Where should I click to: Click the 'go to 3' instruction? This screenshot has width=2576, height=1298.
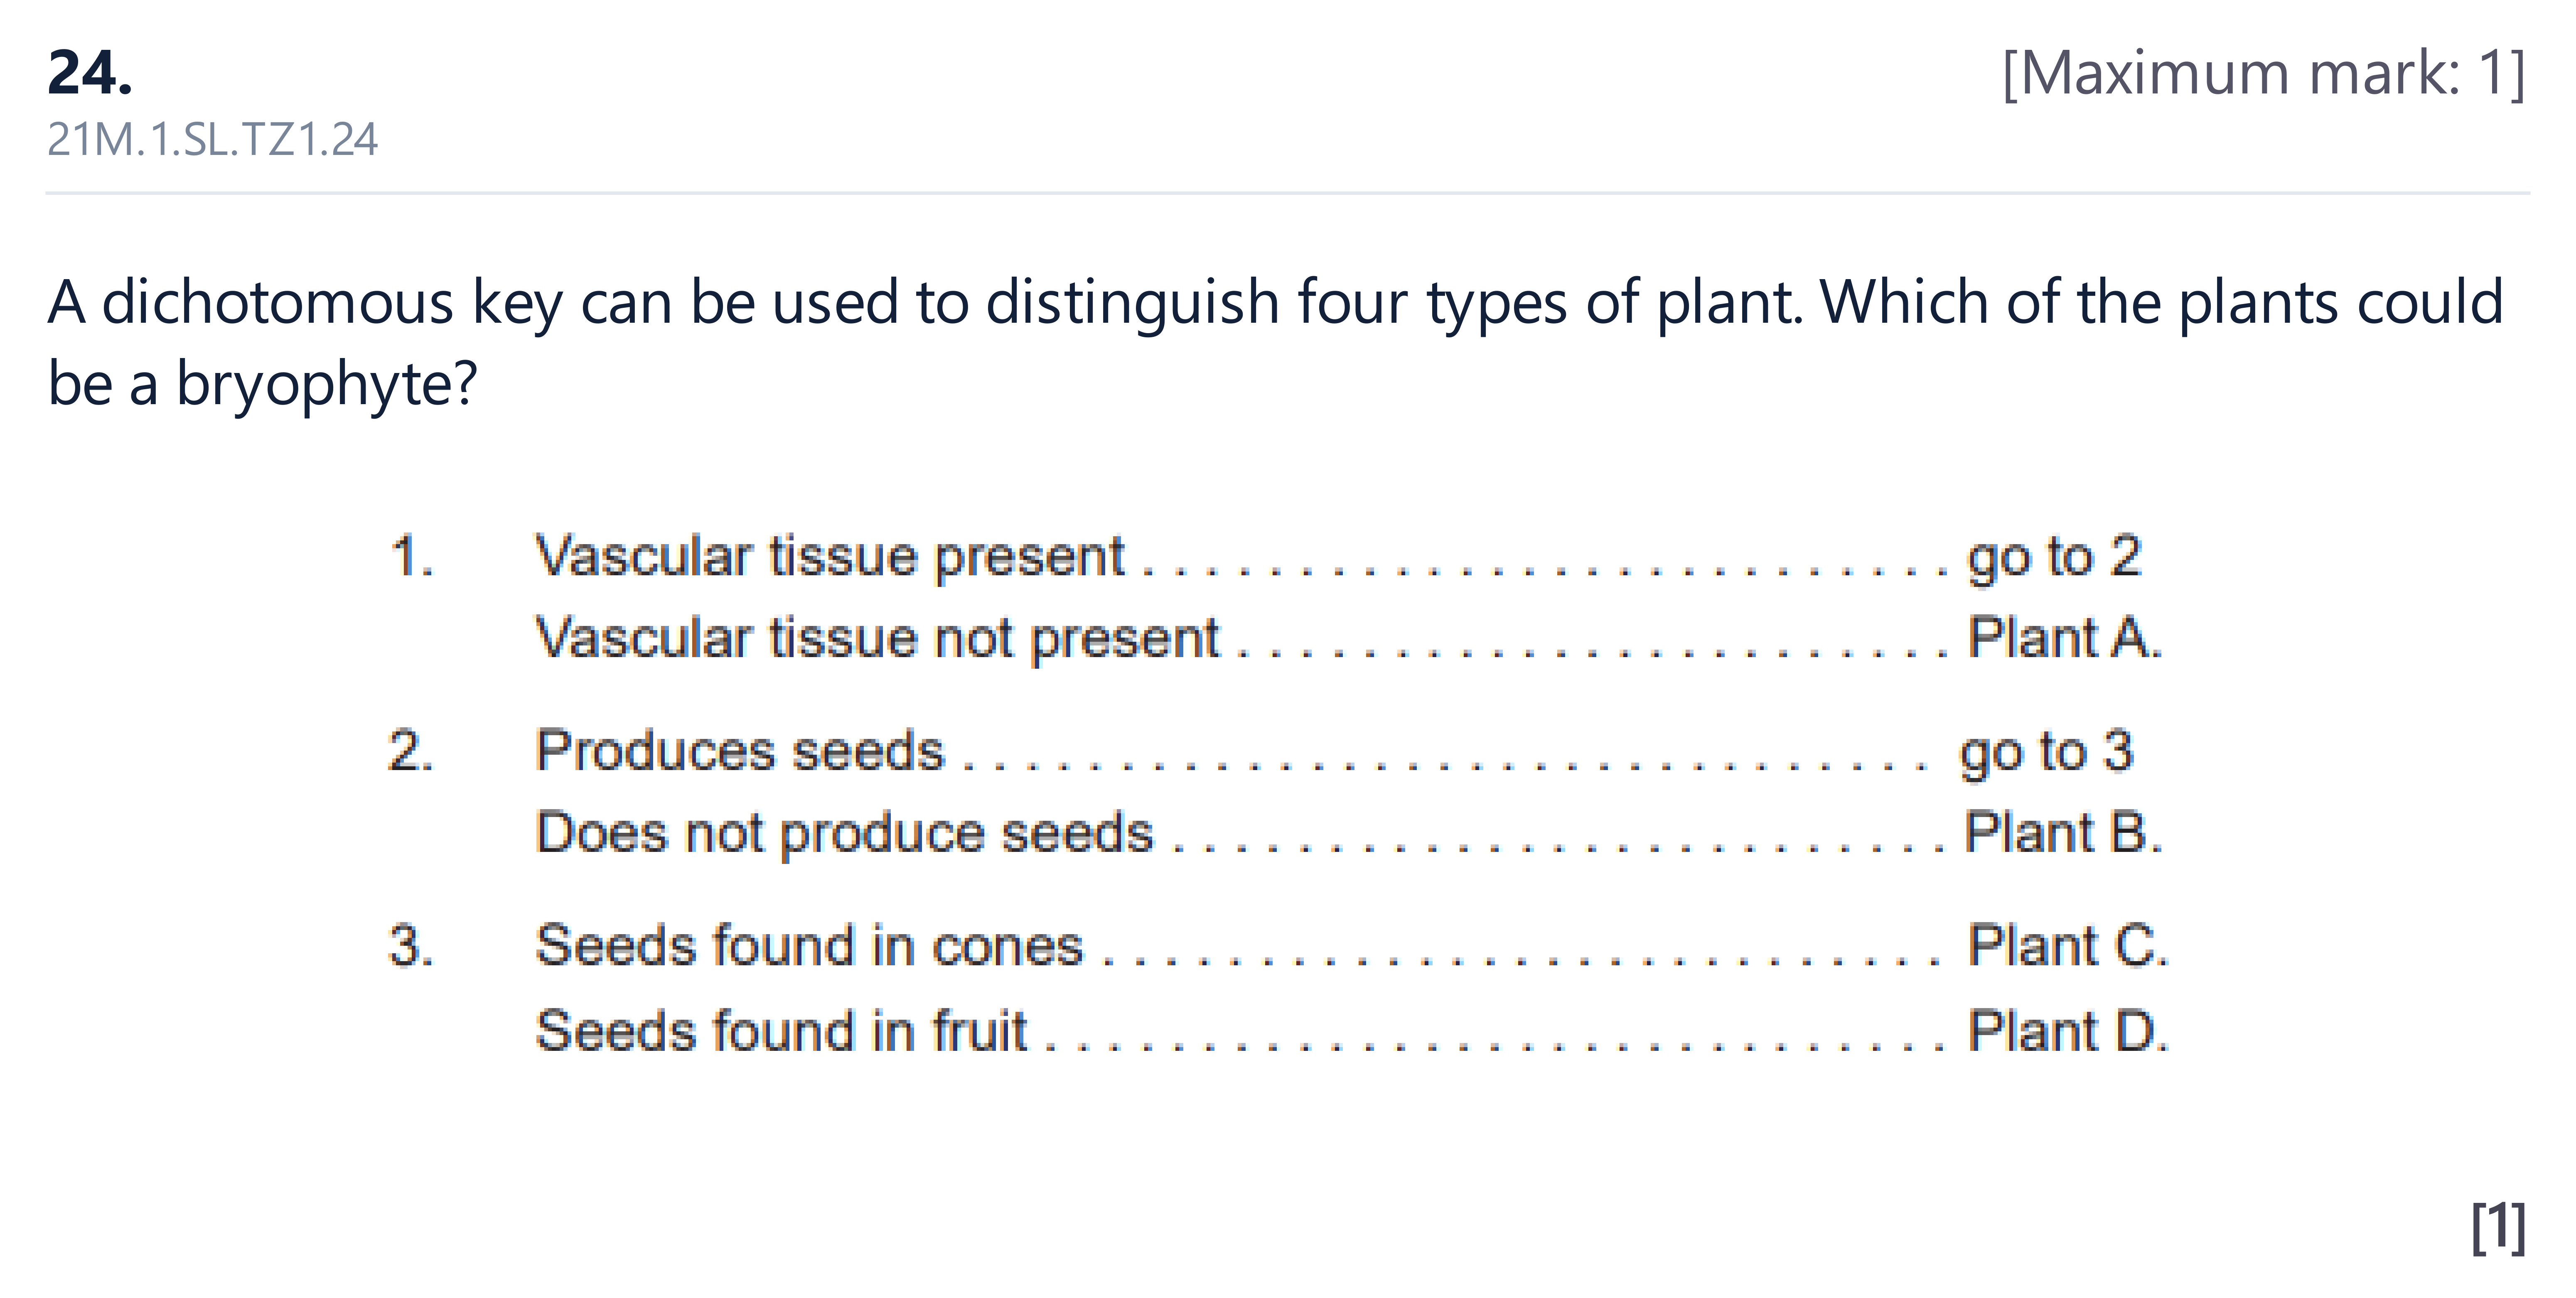point(2046,751)
